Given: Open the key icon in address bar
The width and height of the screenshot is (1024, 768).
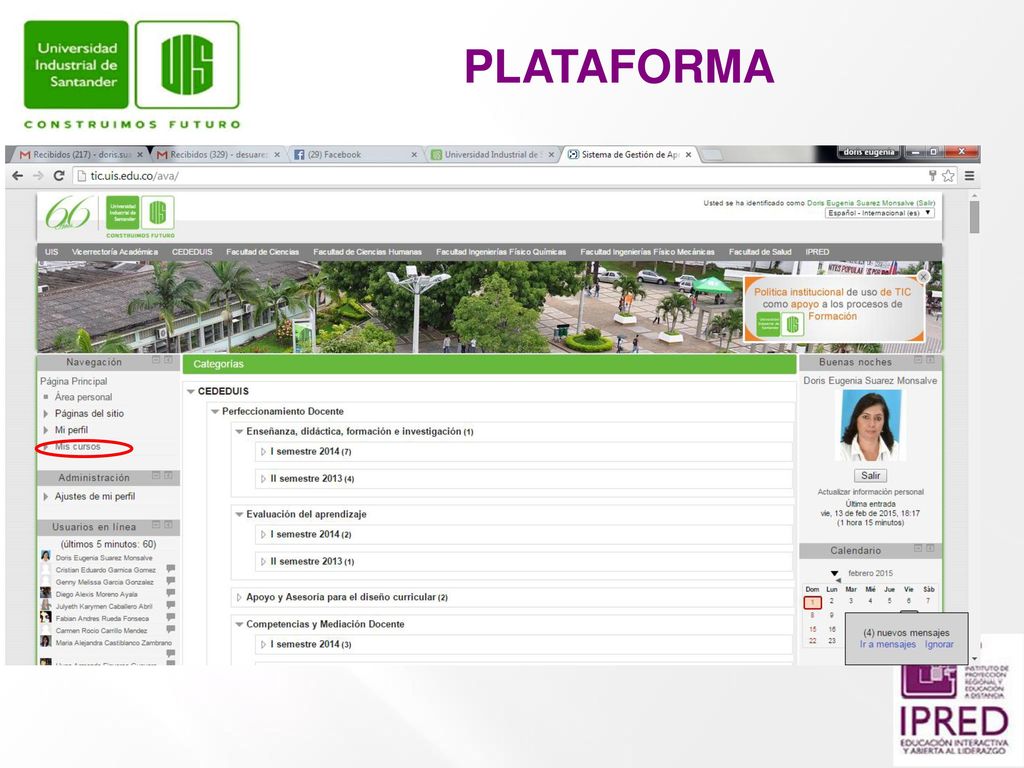Looking at the screenshot, I should (932, 176).
